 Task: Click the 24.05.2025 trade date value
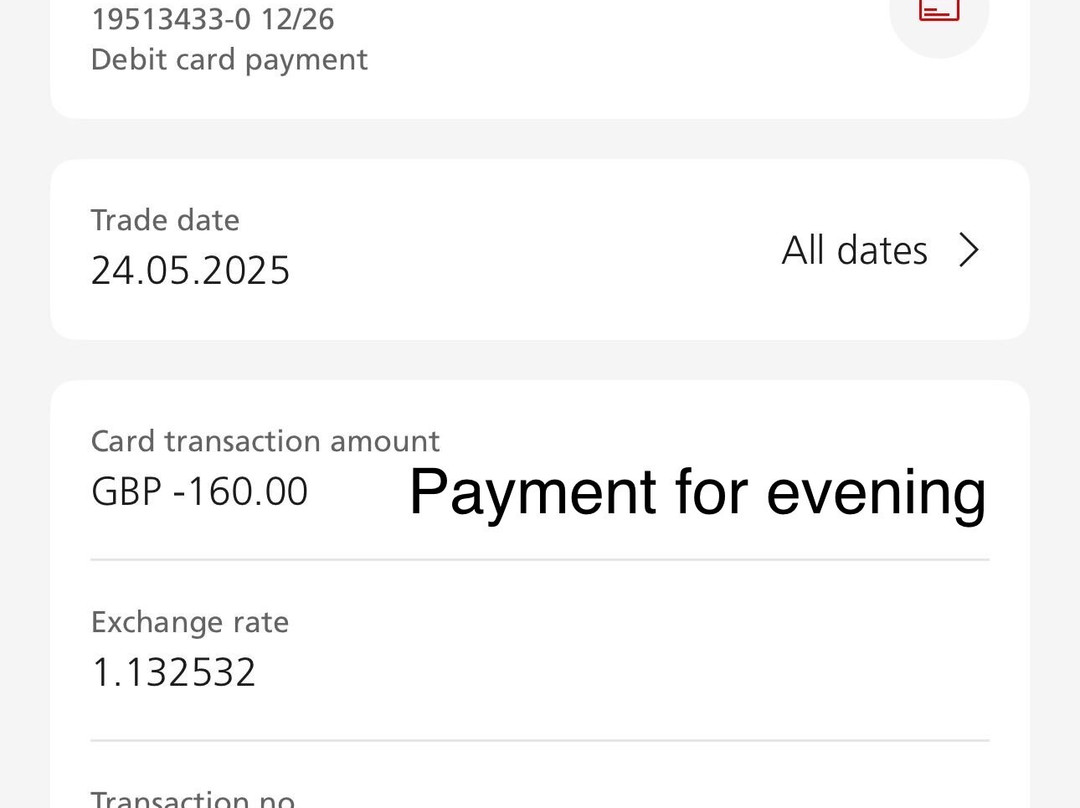190,270
